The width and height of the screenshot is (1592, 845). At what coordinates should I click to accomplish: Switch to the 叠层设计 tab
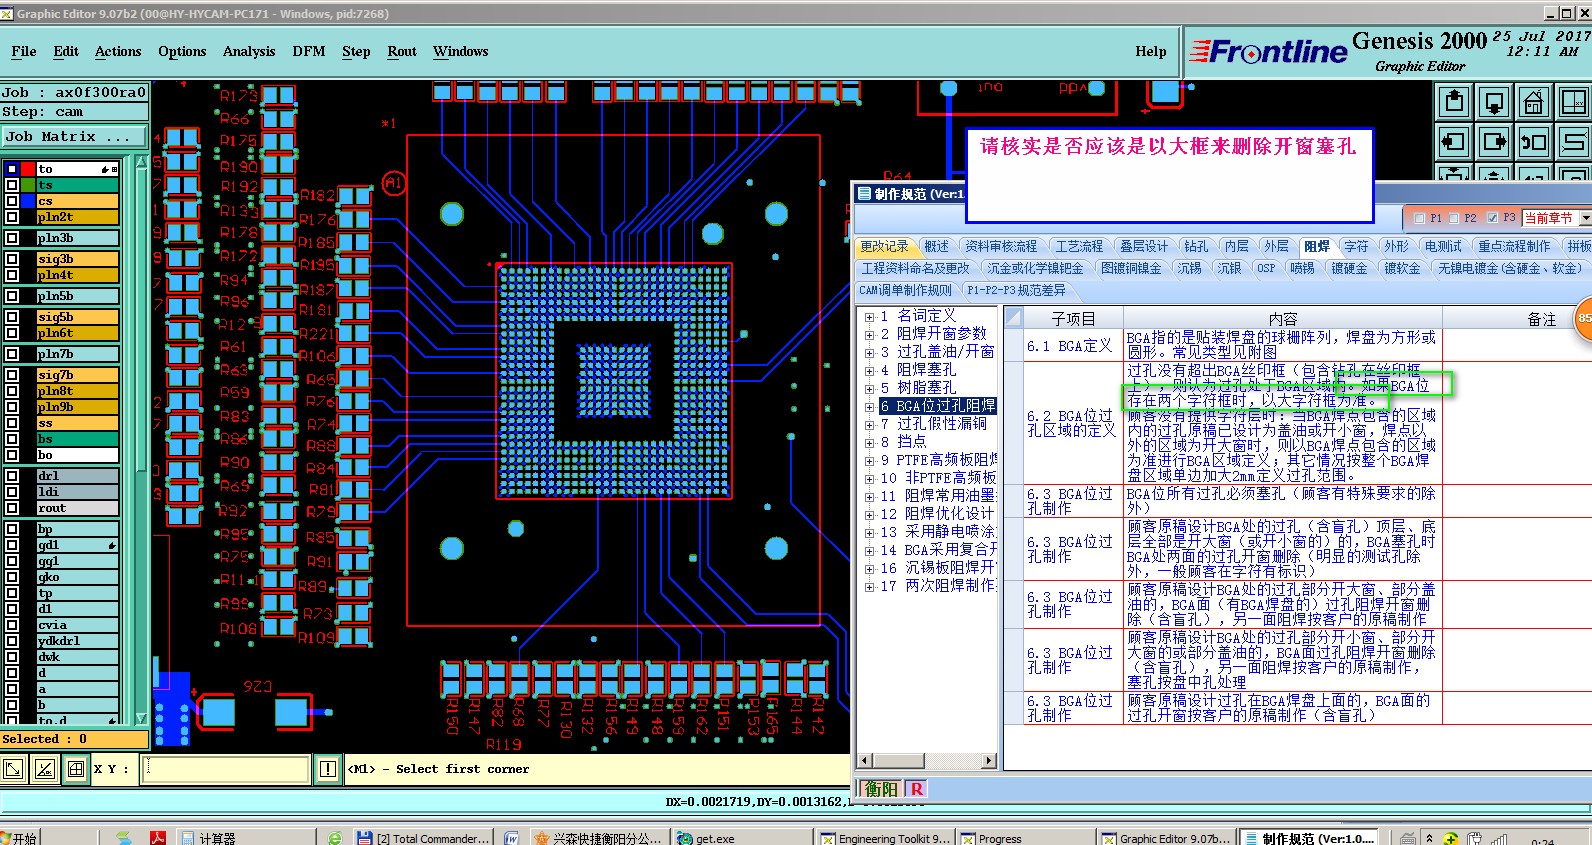pos(1143,246)
